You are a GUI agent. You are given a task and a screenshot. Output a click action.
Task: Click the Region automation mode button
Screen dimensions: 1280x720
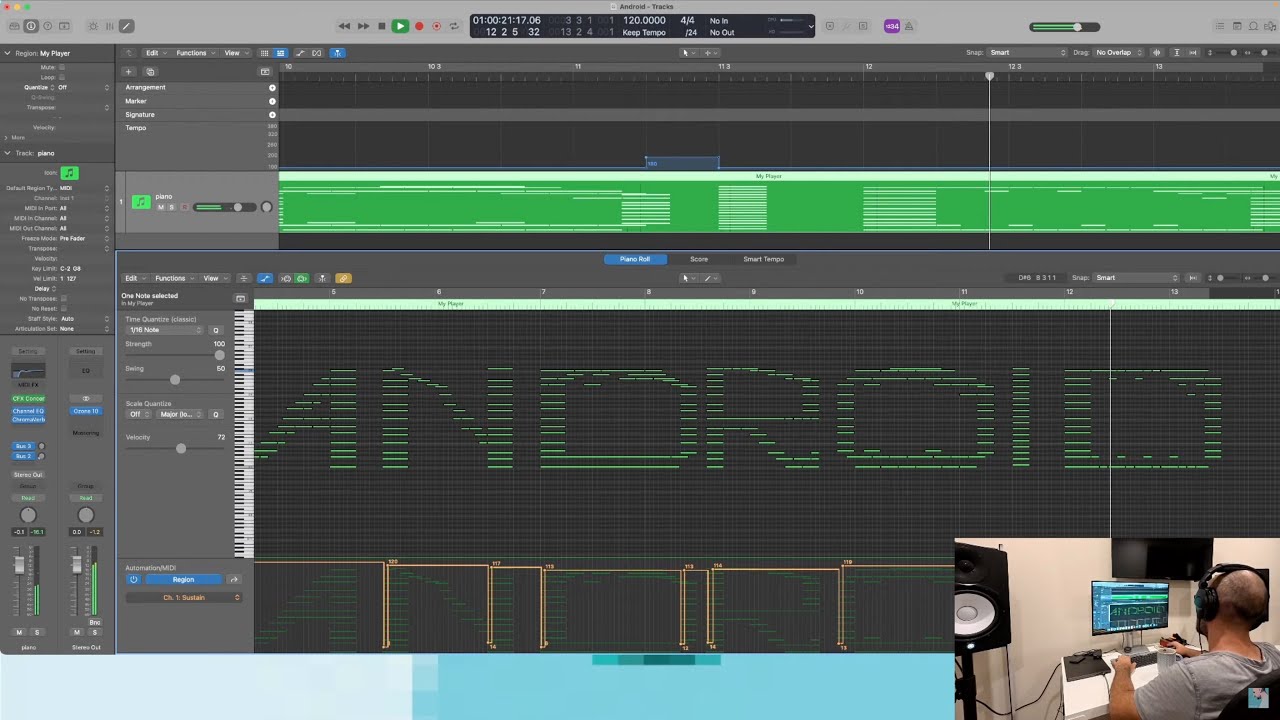(x=184, y=580)
